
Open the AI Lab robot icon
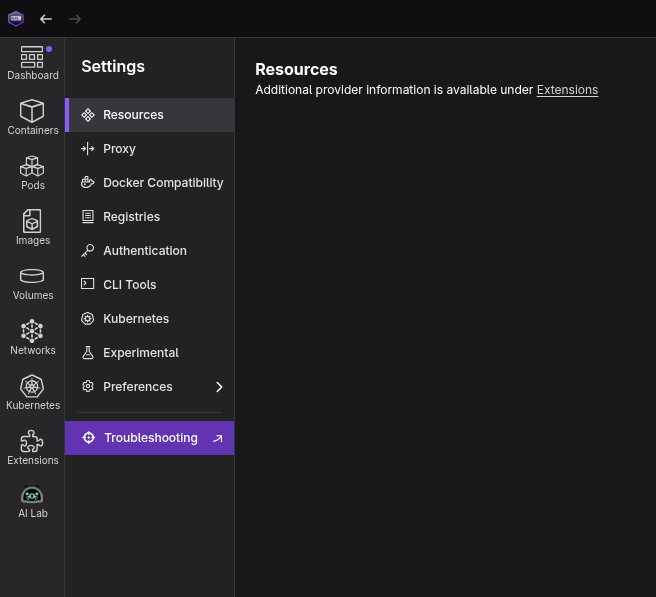click(x=32, y=495)
